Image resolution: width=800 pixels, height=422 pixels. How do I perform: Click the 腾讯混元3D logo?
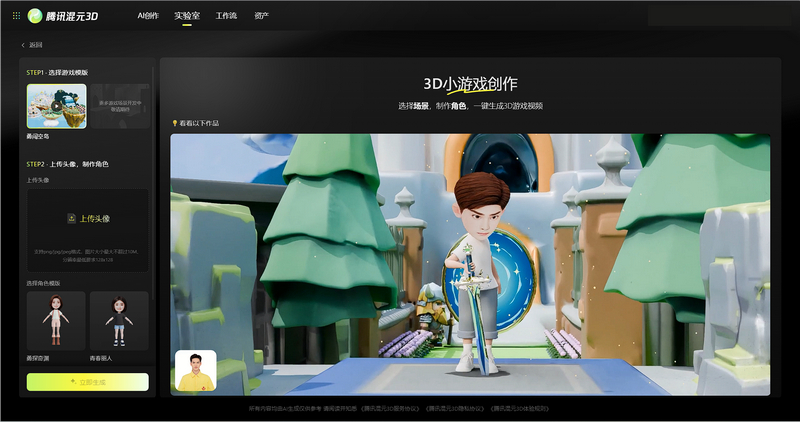[x=63, y=16]
